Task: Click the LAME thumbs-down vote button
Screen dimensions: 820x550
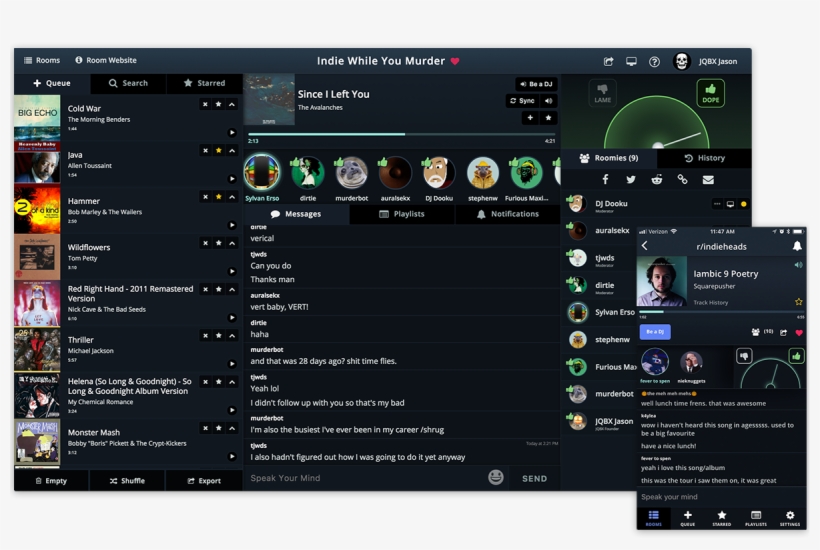Action: coord(602,93)
